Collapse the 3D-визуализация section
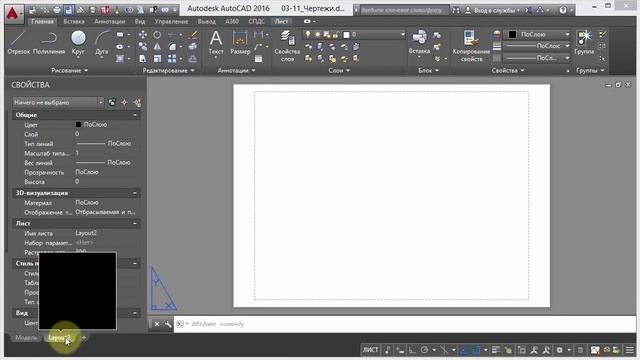 (135, 193)
